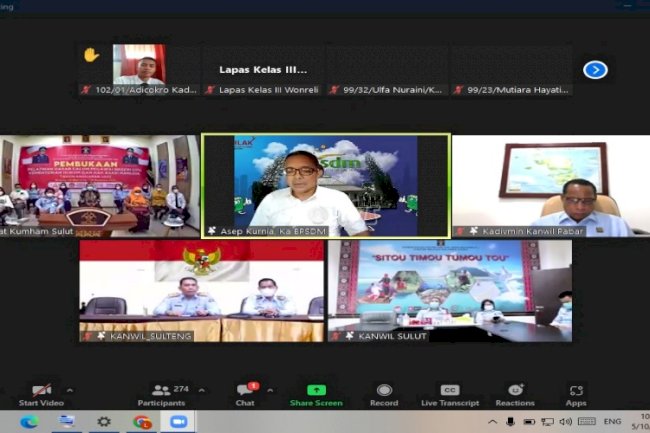
Task: Expand the arrow next to Participants
Action: click(x=201, y=390)
